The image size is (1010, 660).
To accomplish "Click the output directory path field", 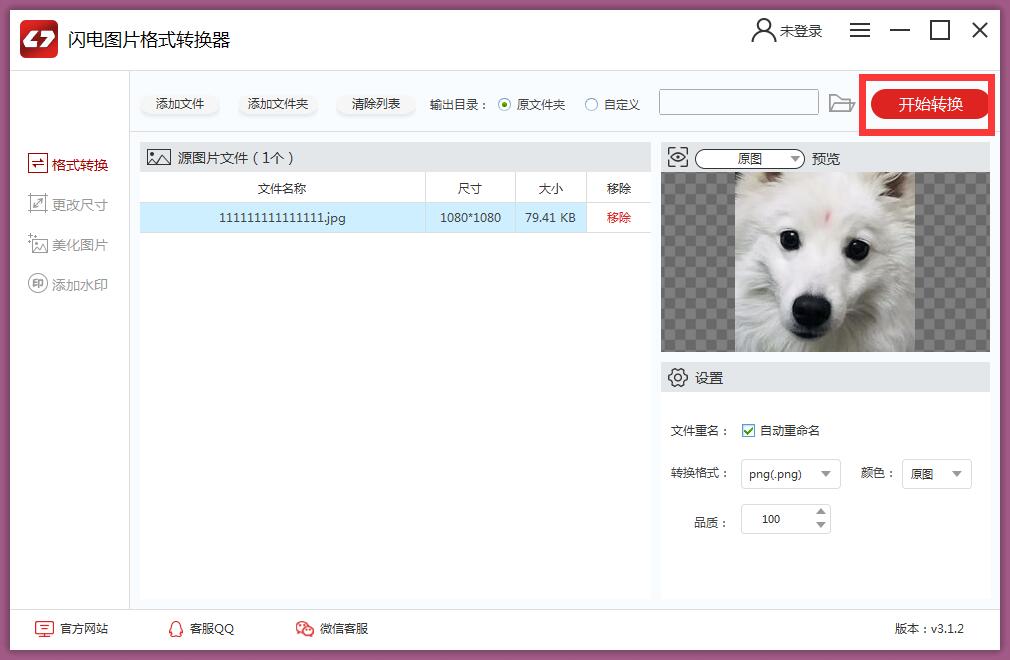I will (x=739, y=102).
